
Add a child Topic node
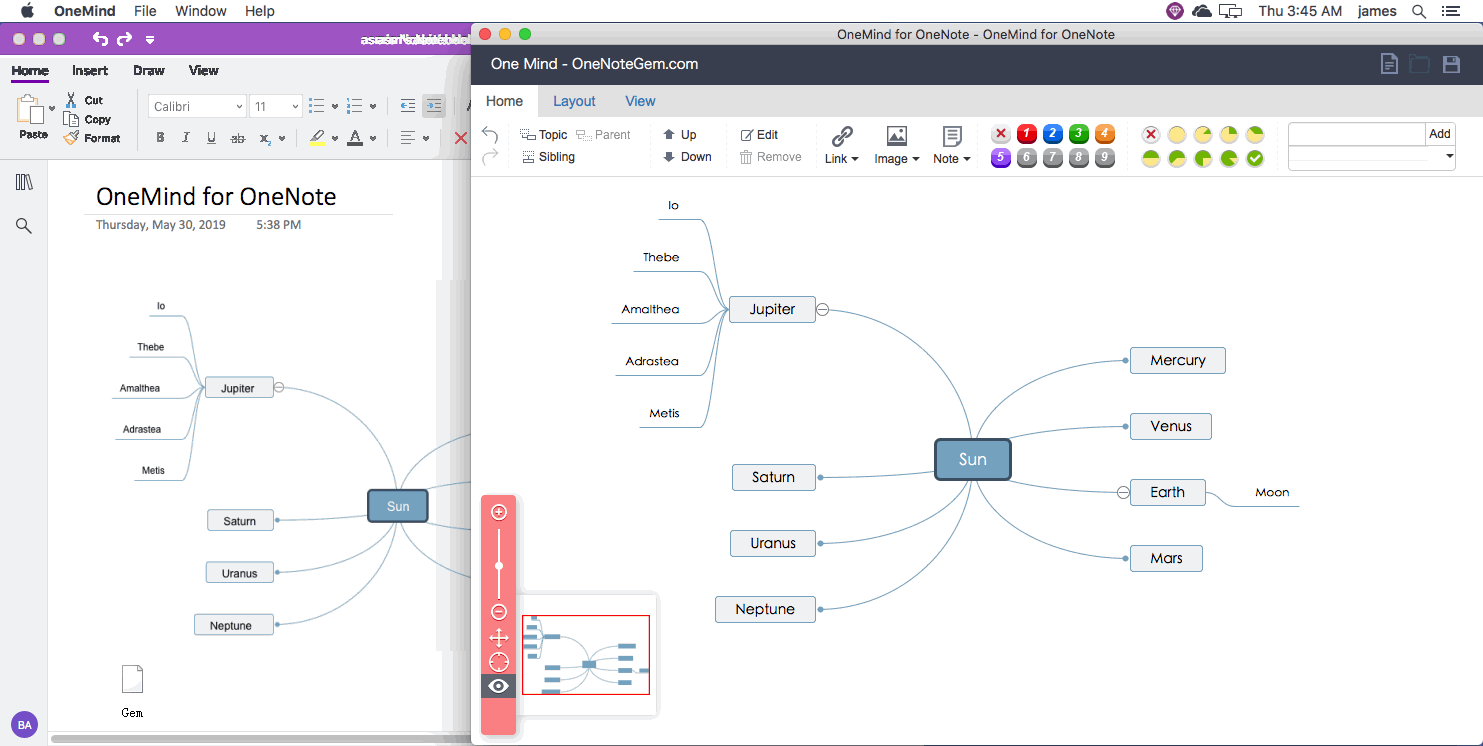point(544,134)
